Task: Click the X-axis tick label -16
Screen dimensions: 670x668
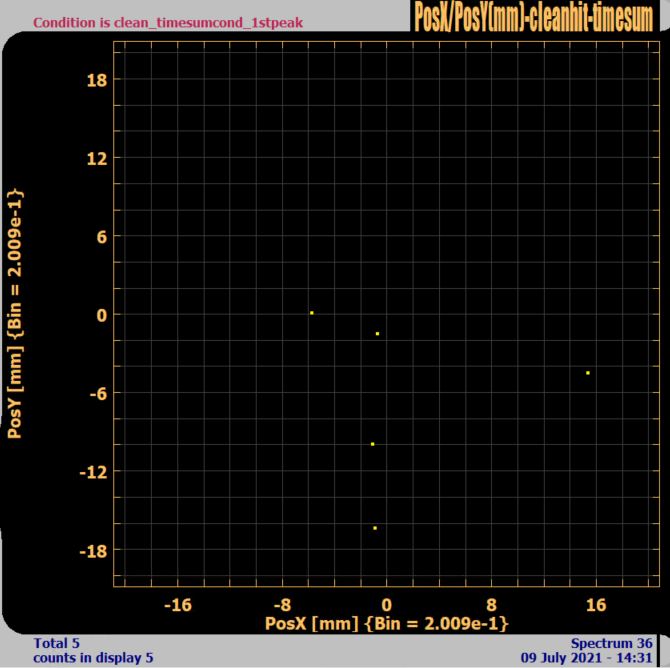Action: coord(178,605)
